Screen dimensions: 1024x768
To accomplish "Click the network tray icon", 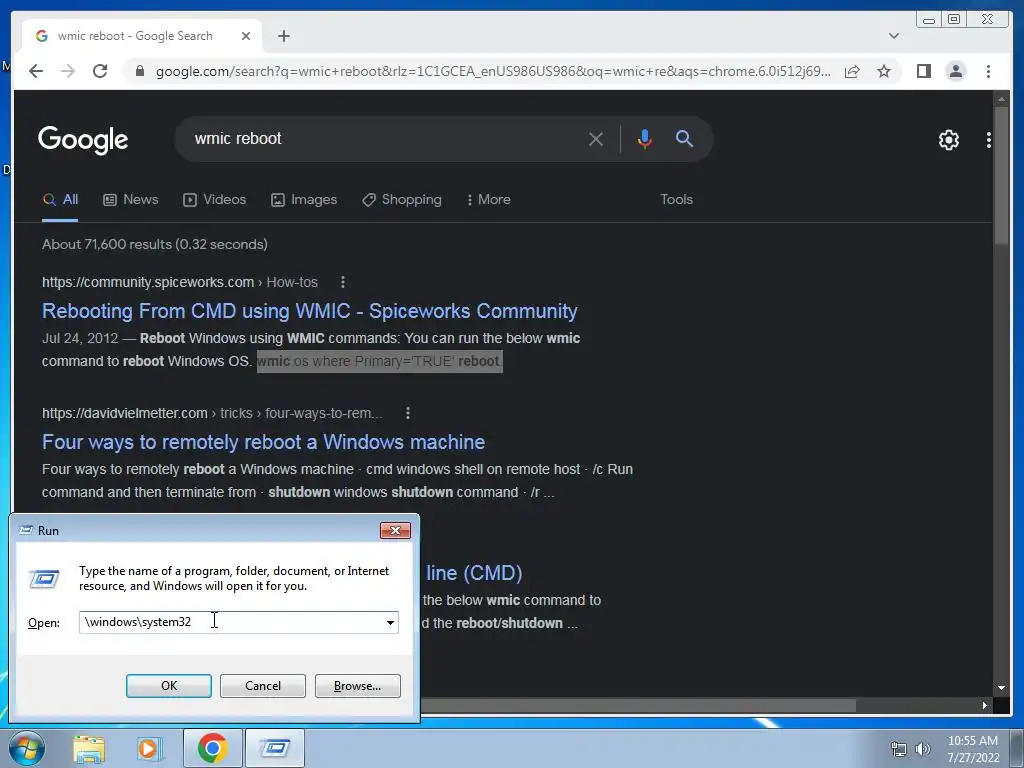I will tap(899, 749).
